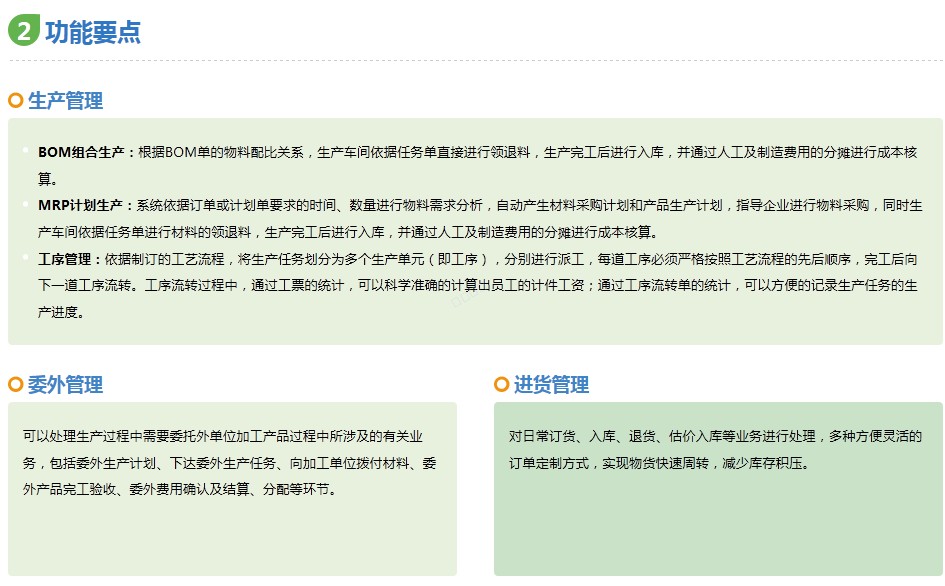
Task: Click the orange circle beside 委外管理
Action: tap(16, 384)
